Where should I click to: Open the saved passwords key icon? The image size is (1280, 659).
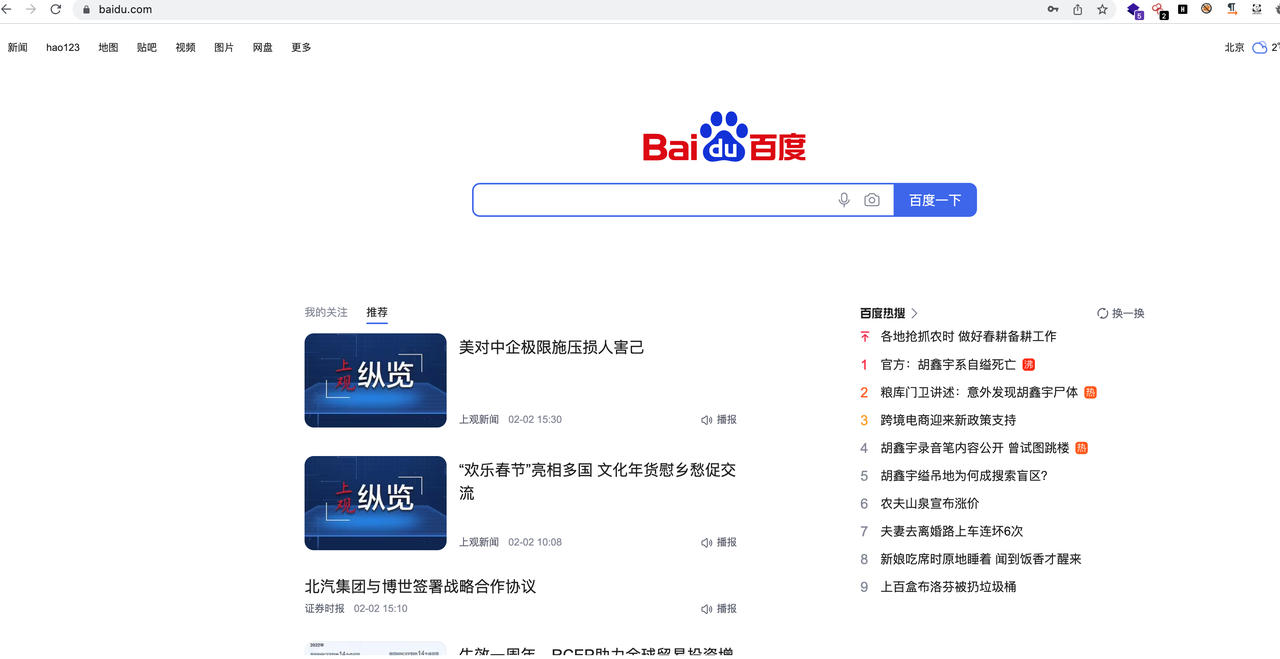point(1053,9)
